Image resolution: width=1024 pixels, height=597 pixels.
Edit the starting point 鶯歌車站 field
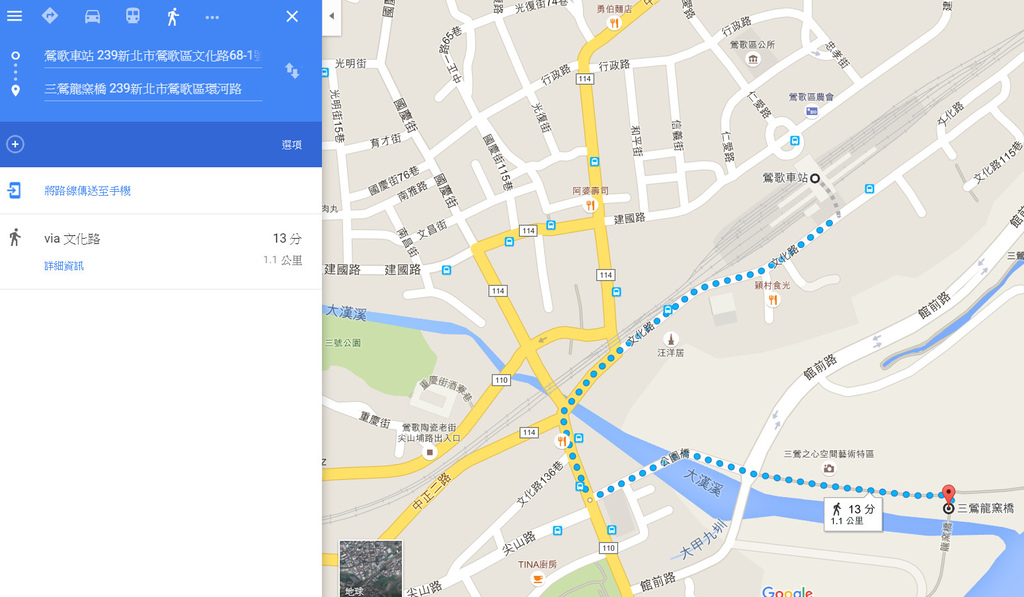click(x=152, y=56)
